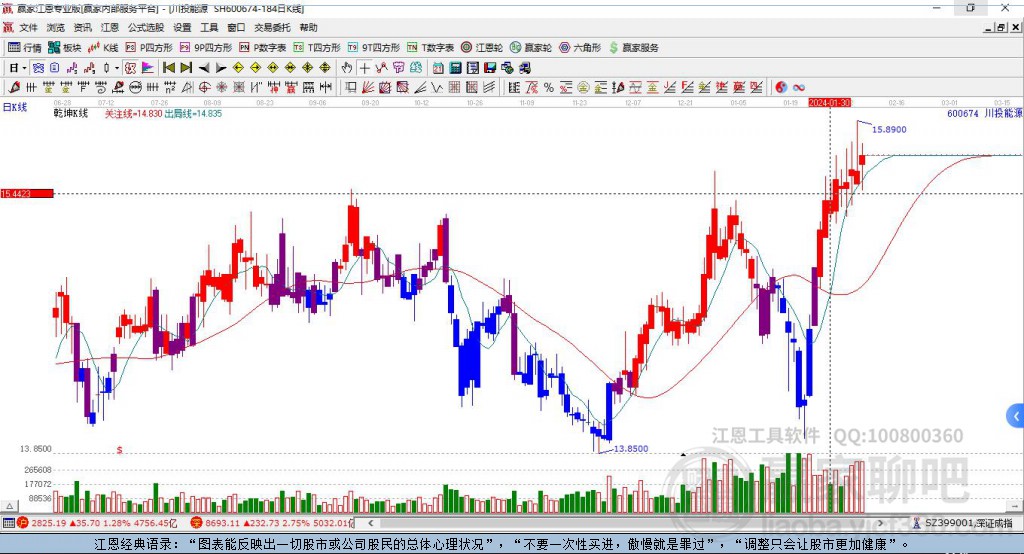Open the 9P四方形 tool
Viewport: 1024px width, 554px height.
[x=206, y=48]
